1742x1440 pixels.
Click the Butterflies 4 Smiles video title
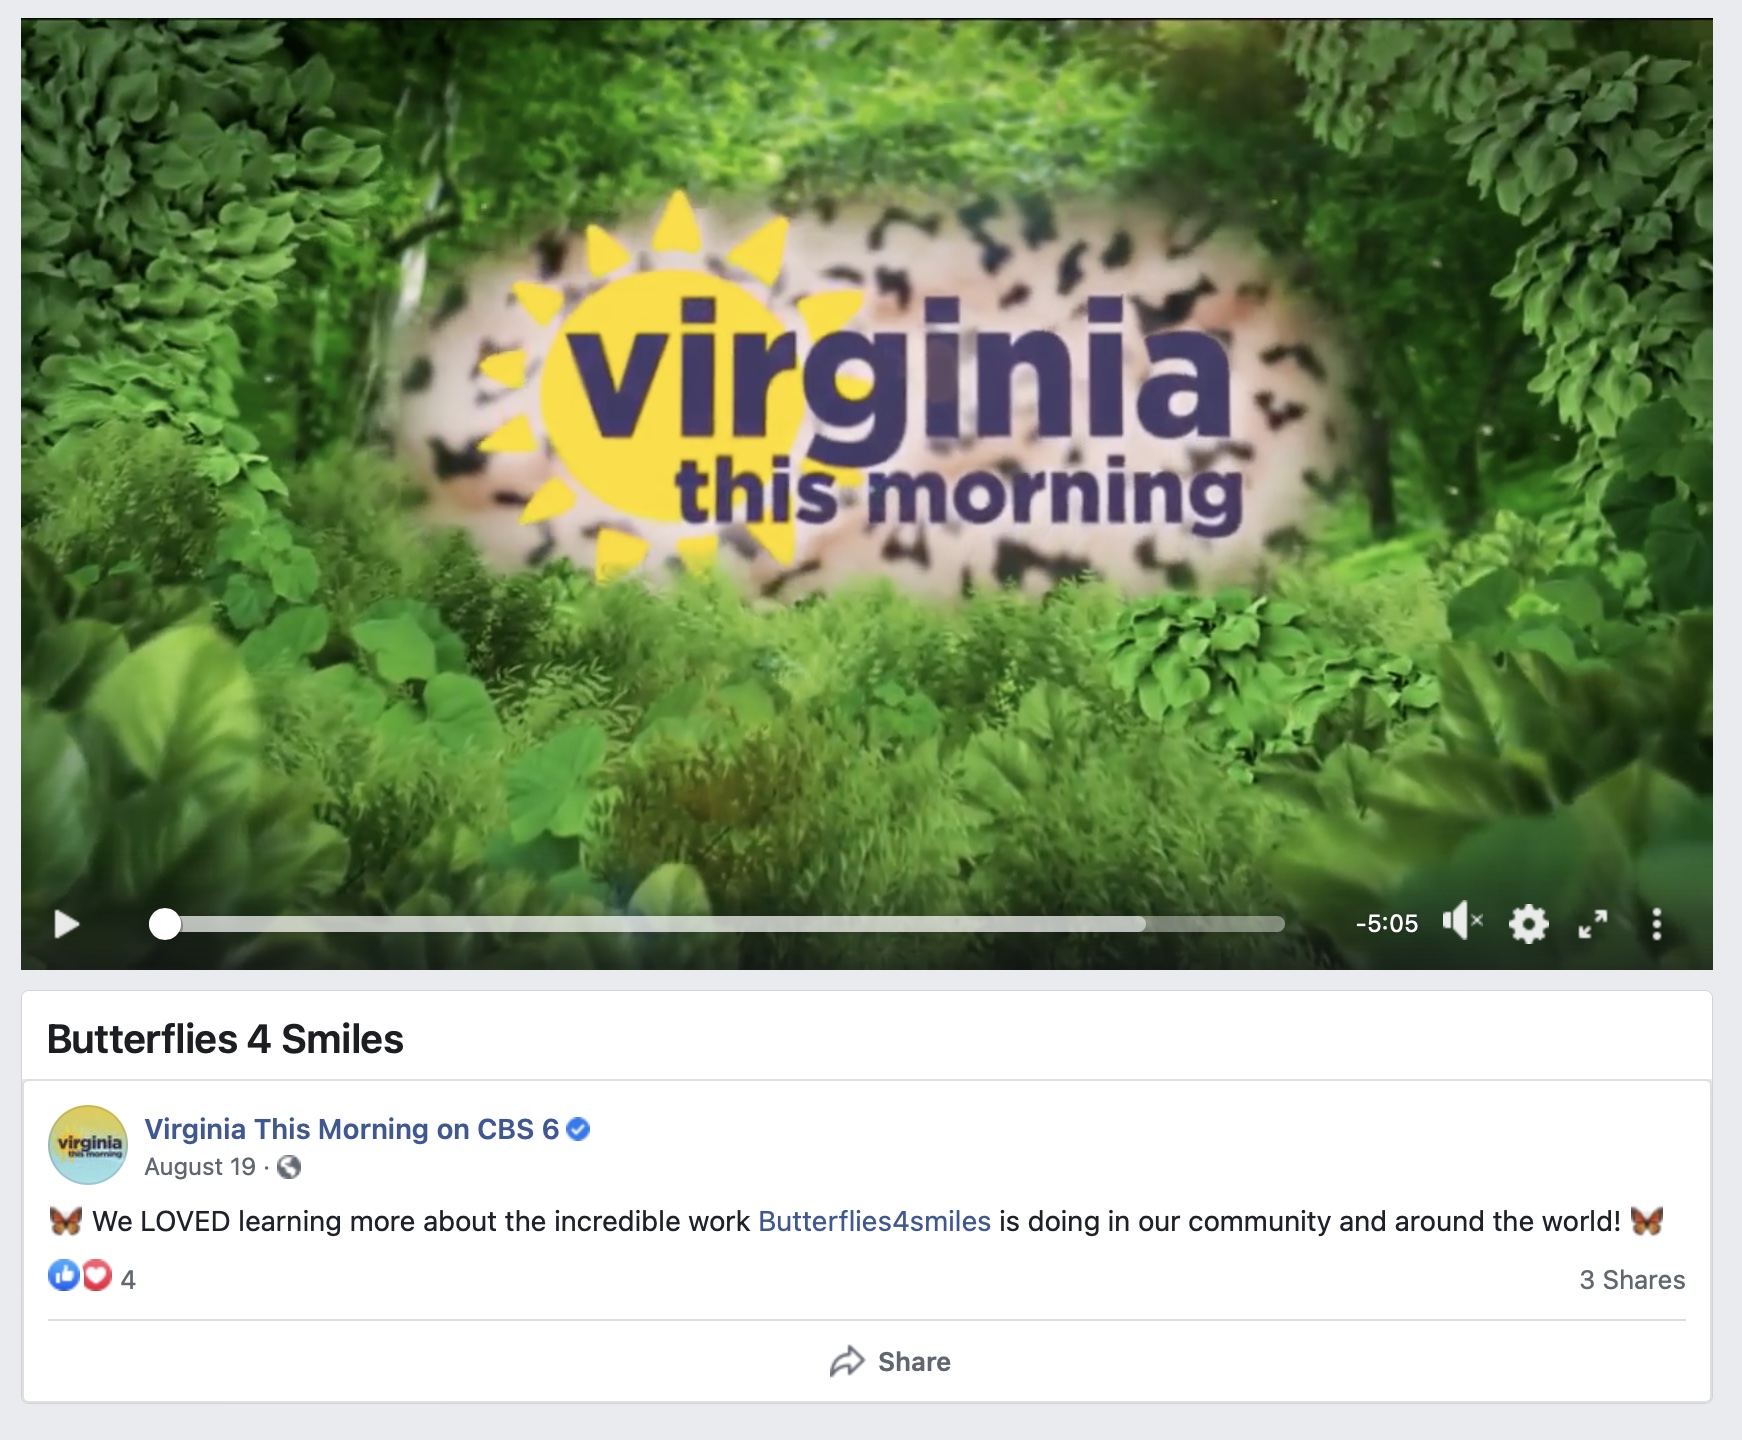pyautogui.click(x=225, y=1039)
